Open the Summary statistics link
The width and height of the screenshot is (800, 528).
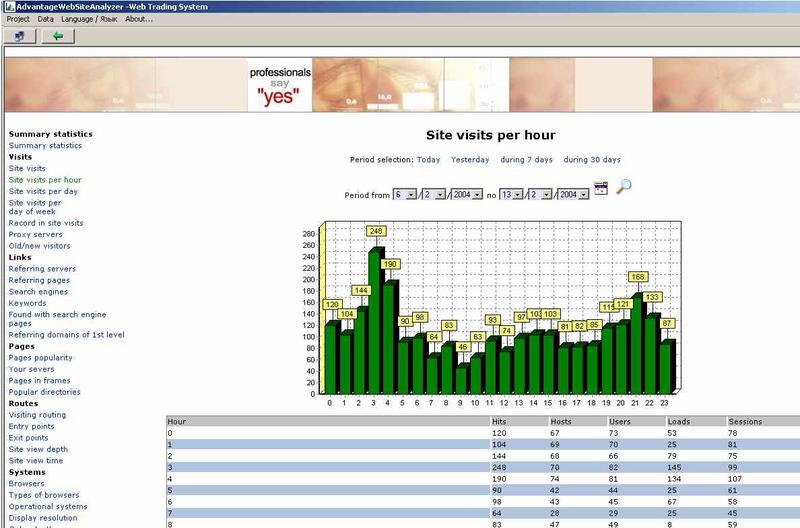pos(45,145)
